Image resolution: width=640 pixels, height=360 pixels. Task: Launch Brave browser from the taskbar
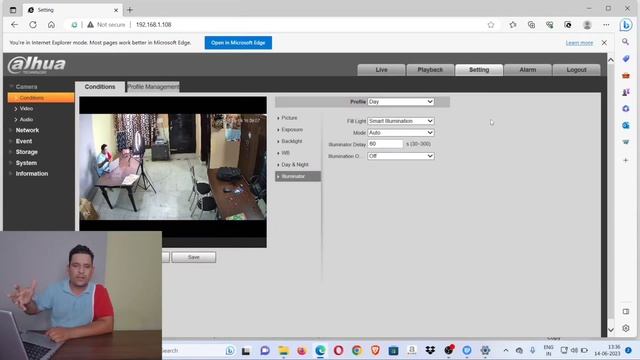click(375, 350)
